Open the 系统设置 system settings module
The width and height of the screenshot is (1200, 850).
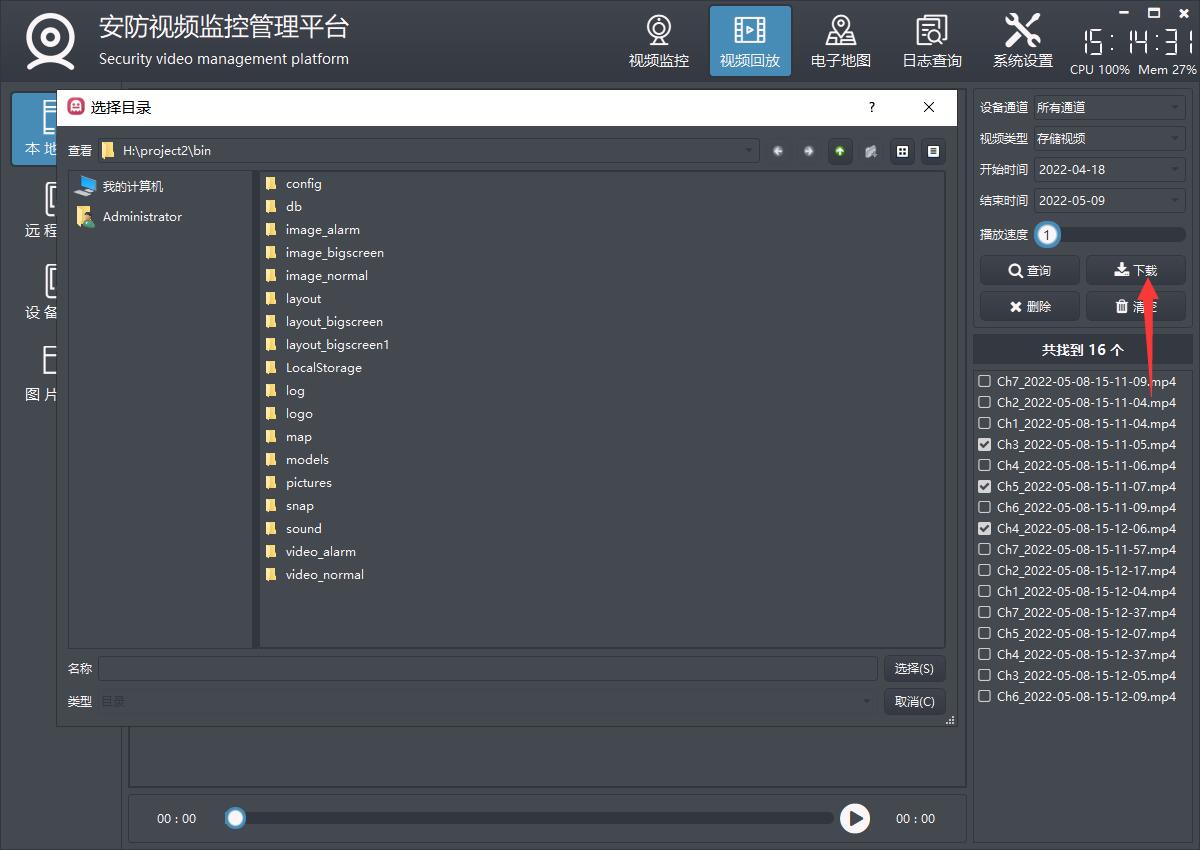1022,41
